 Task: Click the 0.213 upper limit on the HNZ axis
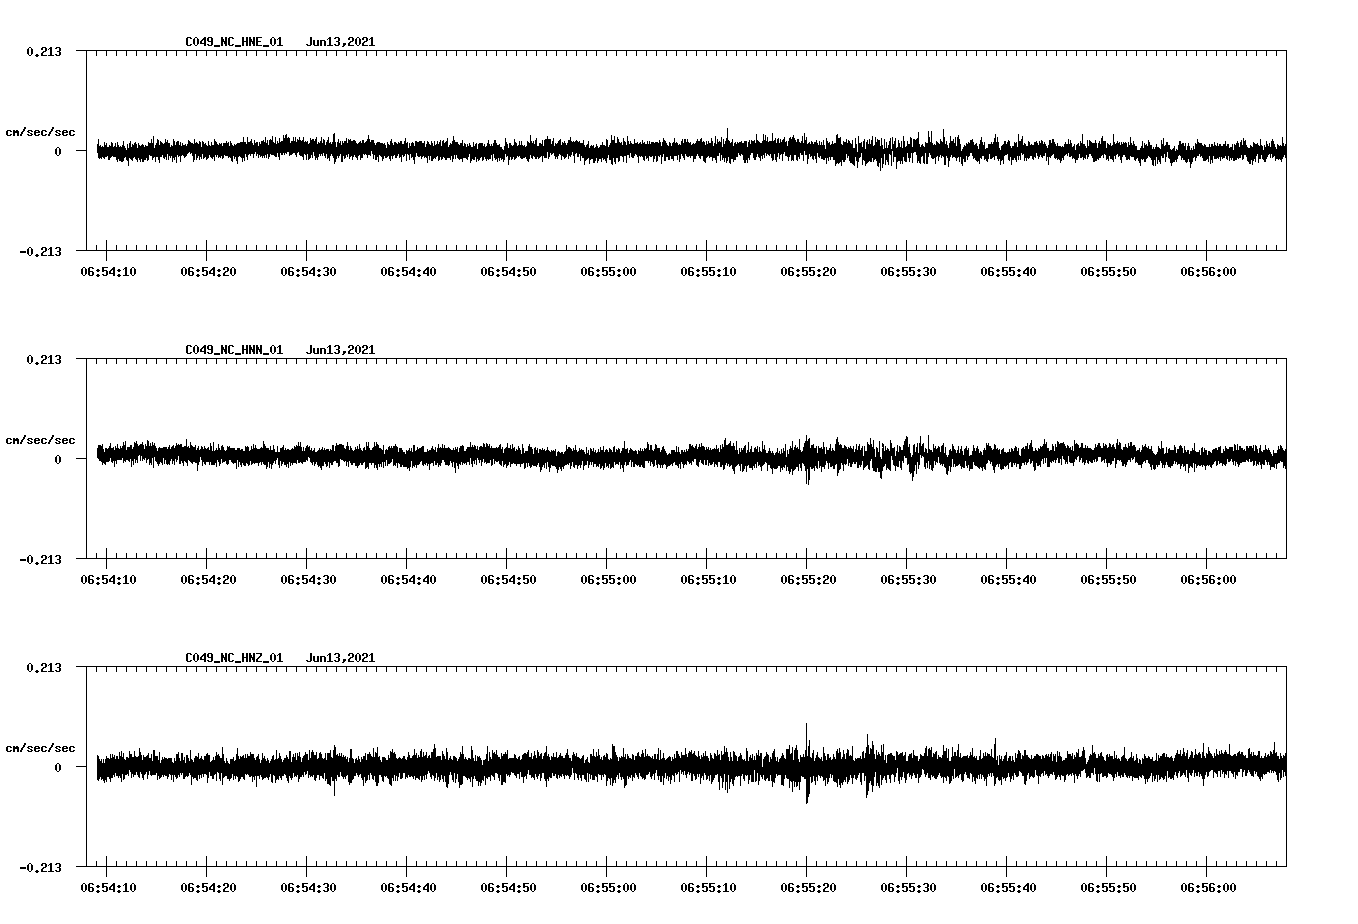coord(43,668)
